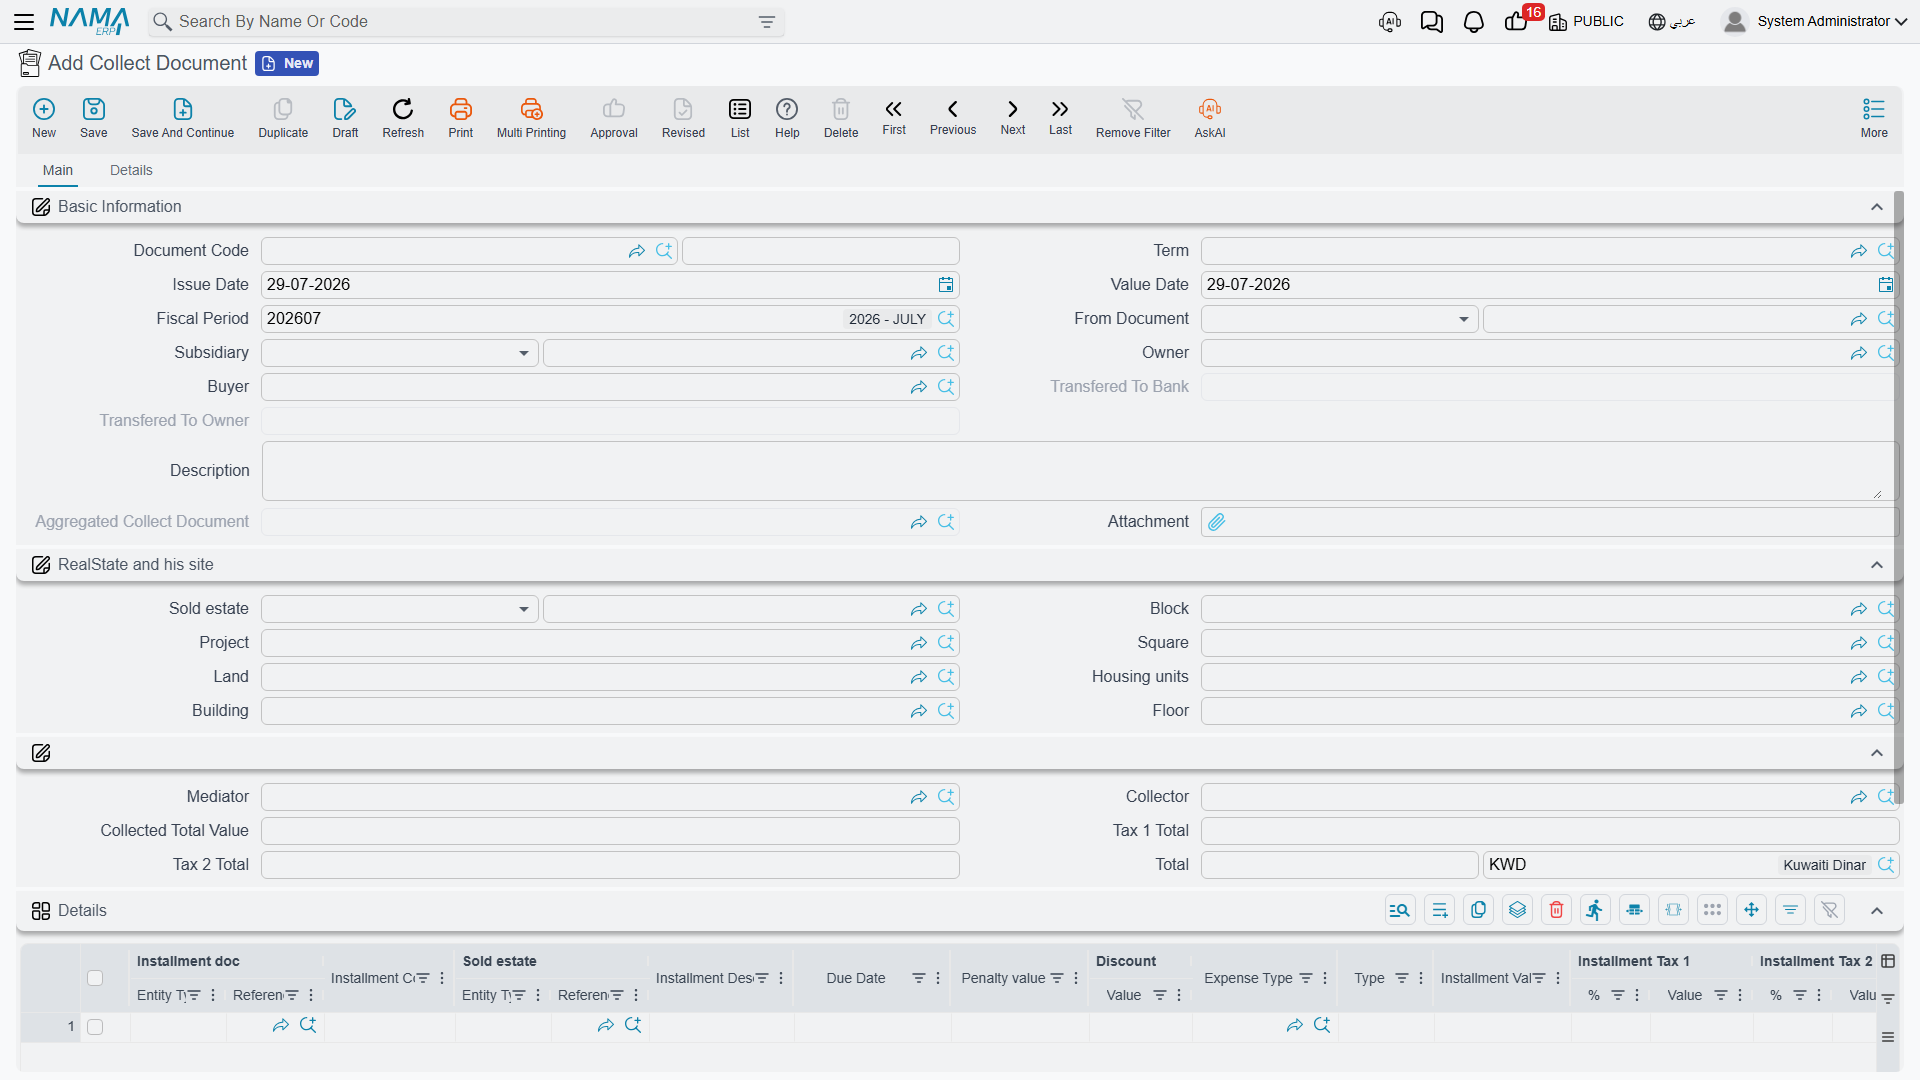Screen dimensions: 1920x1080
Task: Go to First record
Action: click(x=894, y=117)
